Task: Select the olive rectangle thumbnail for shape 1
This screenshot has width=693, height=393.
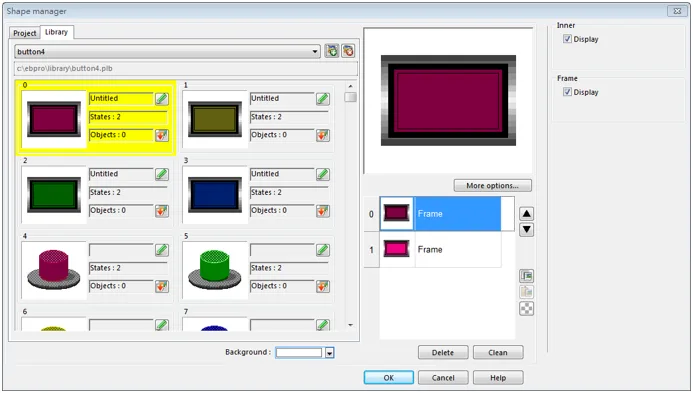Action: (x=215, y=119)
